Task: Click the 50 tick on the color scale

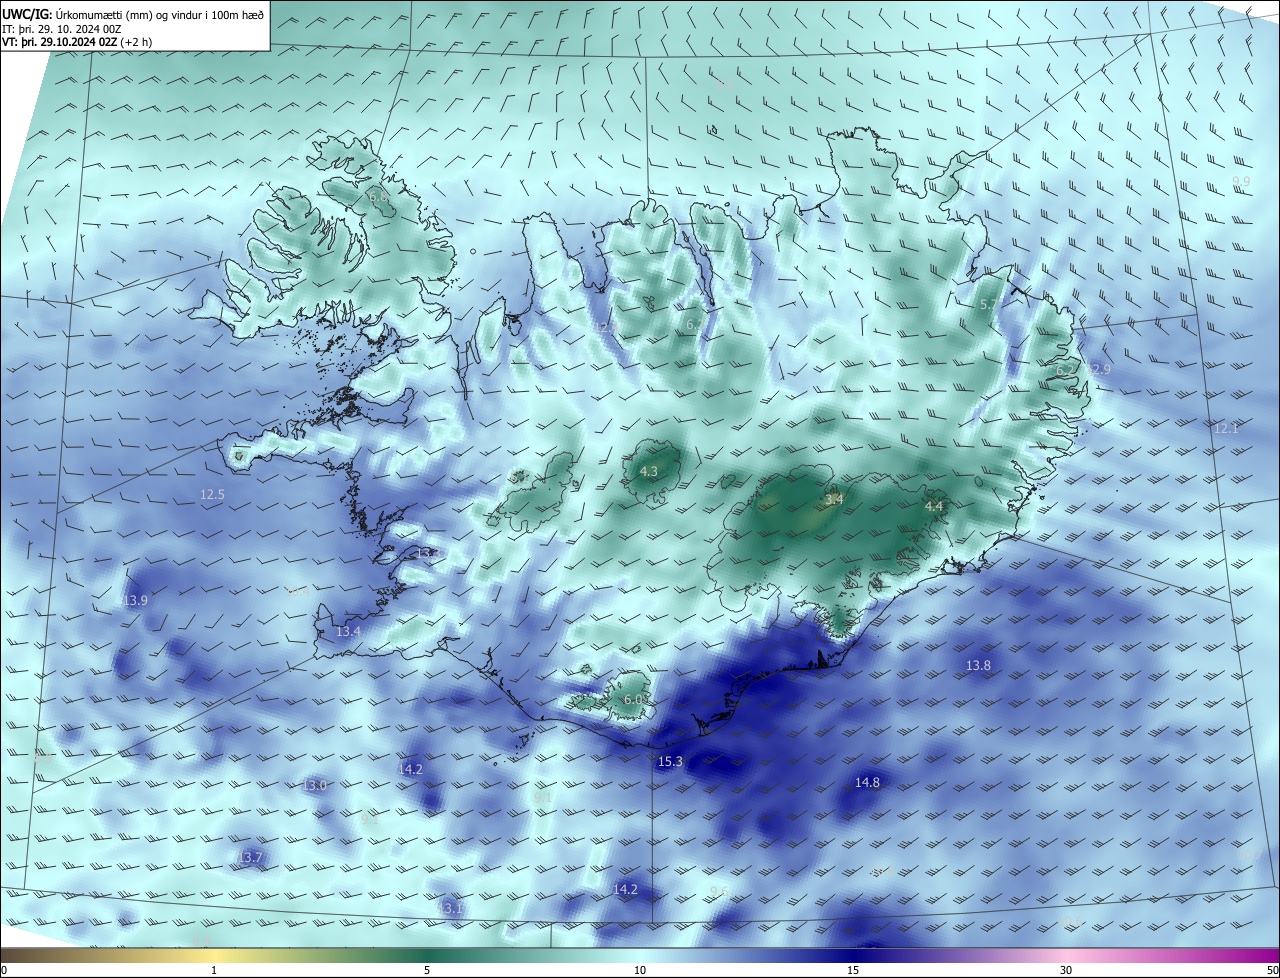Action: (1272, 970)
